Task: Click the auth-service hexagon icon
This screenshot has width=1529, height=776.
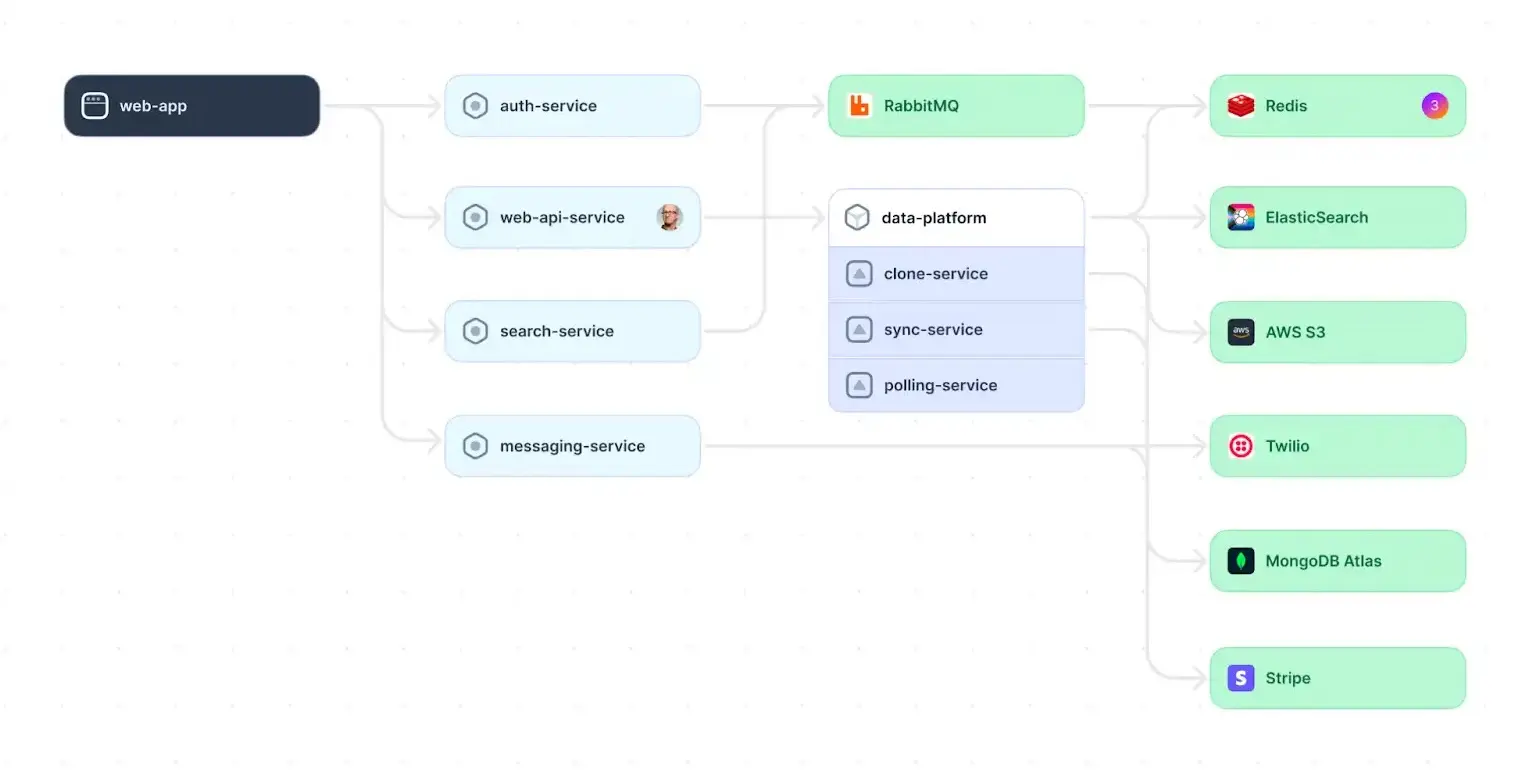Action: [x=475, y=106]
